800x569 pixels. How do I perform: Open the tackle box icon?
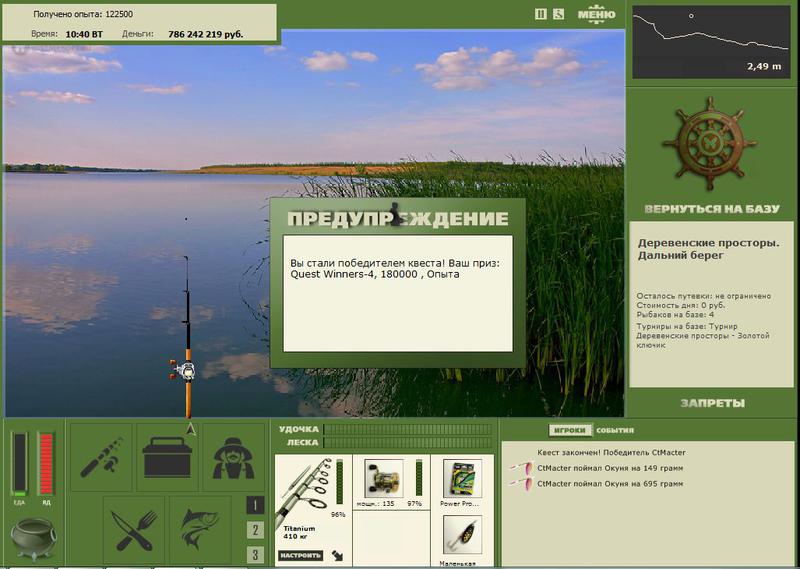click(x=167, y=457)
